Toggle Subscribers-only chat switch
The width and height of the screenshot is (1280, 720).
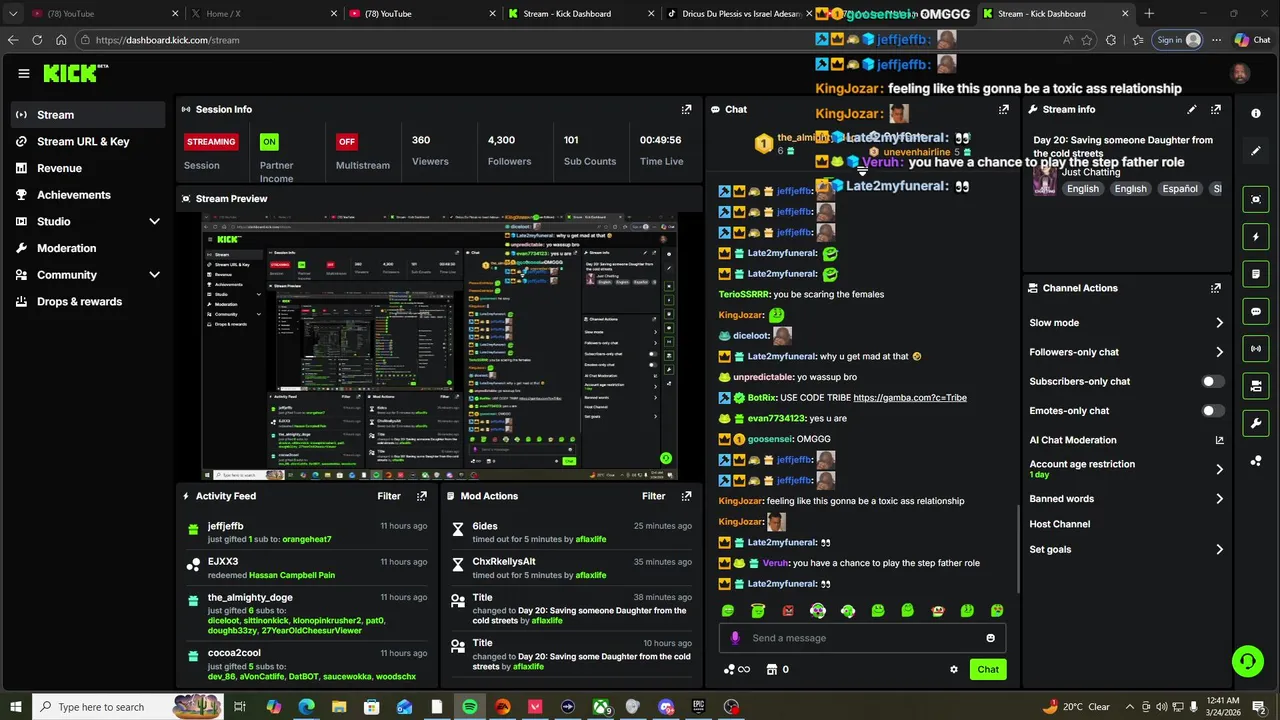pos(1212,381)
